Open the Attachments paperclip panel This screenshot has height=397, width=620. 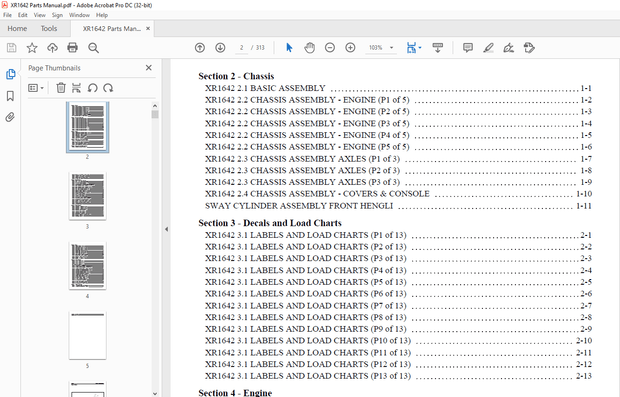(10, 117)
